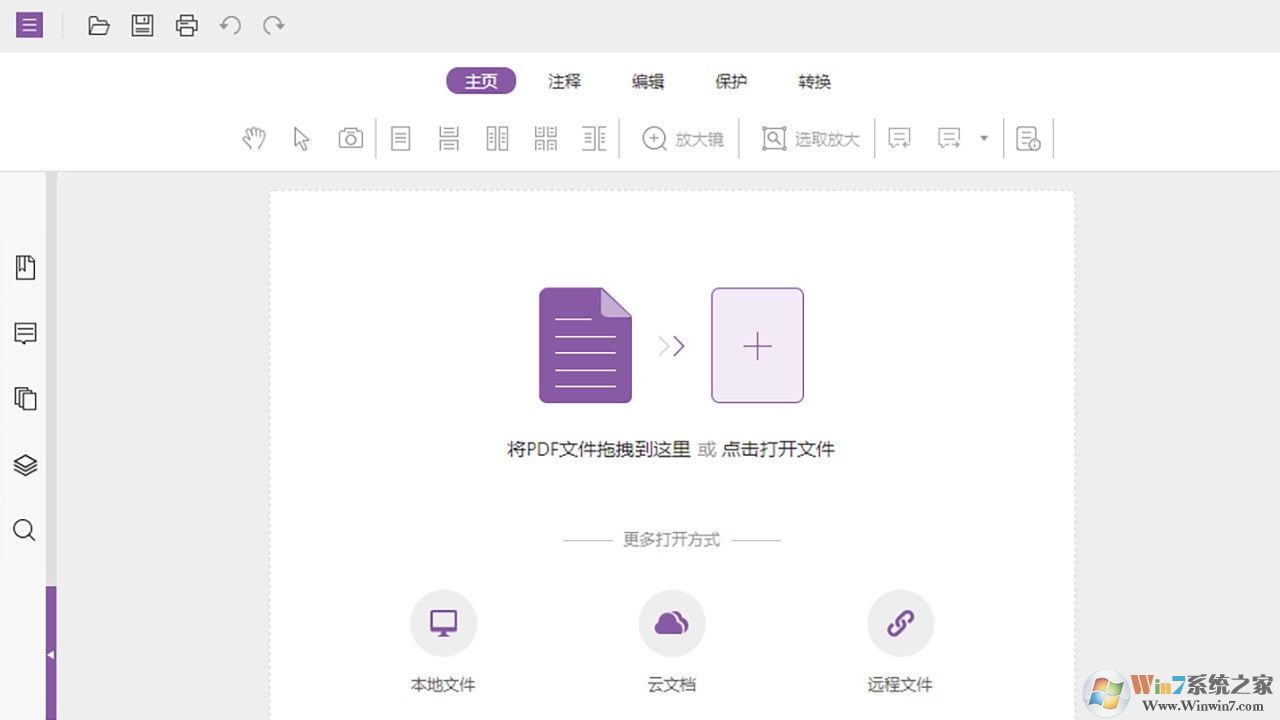Switch to the 注释 tab
The width and height of the screenshot is (1280, 720).
(x=565, y=82)
